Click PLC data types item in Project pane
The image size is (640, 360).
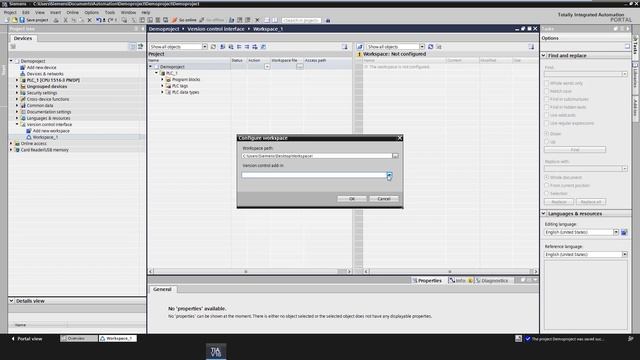185,92
